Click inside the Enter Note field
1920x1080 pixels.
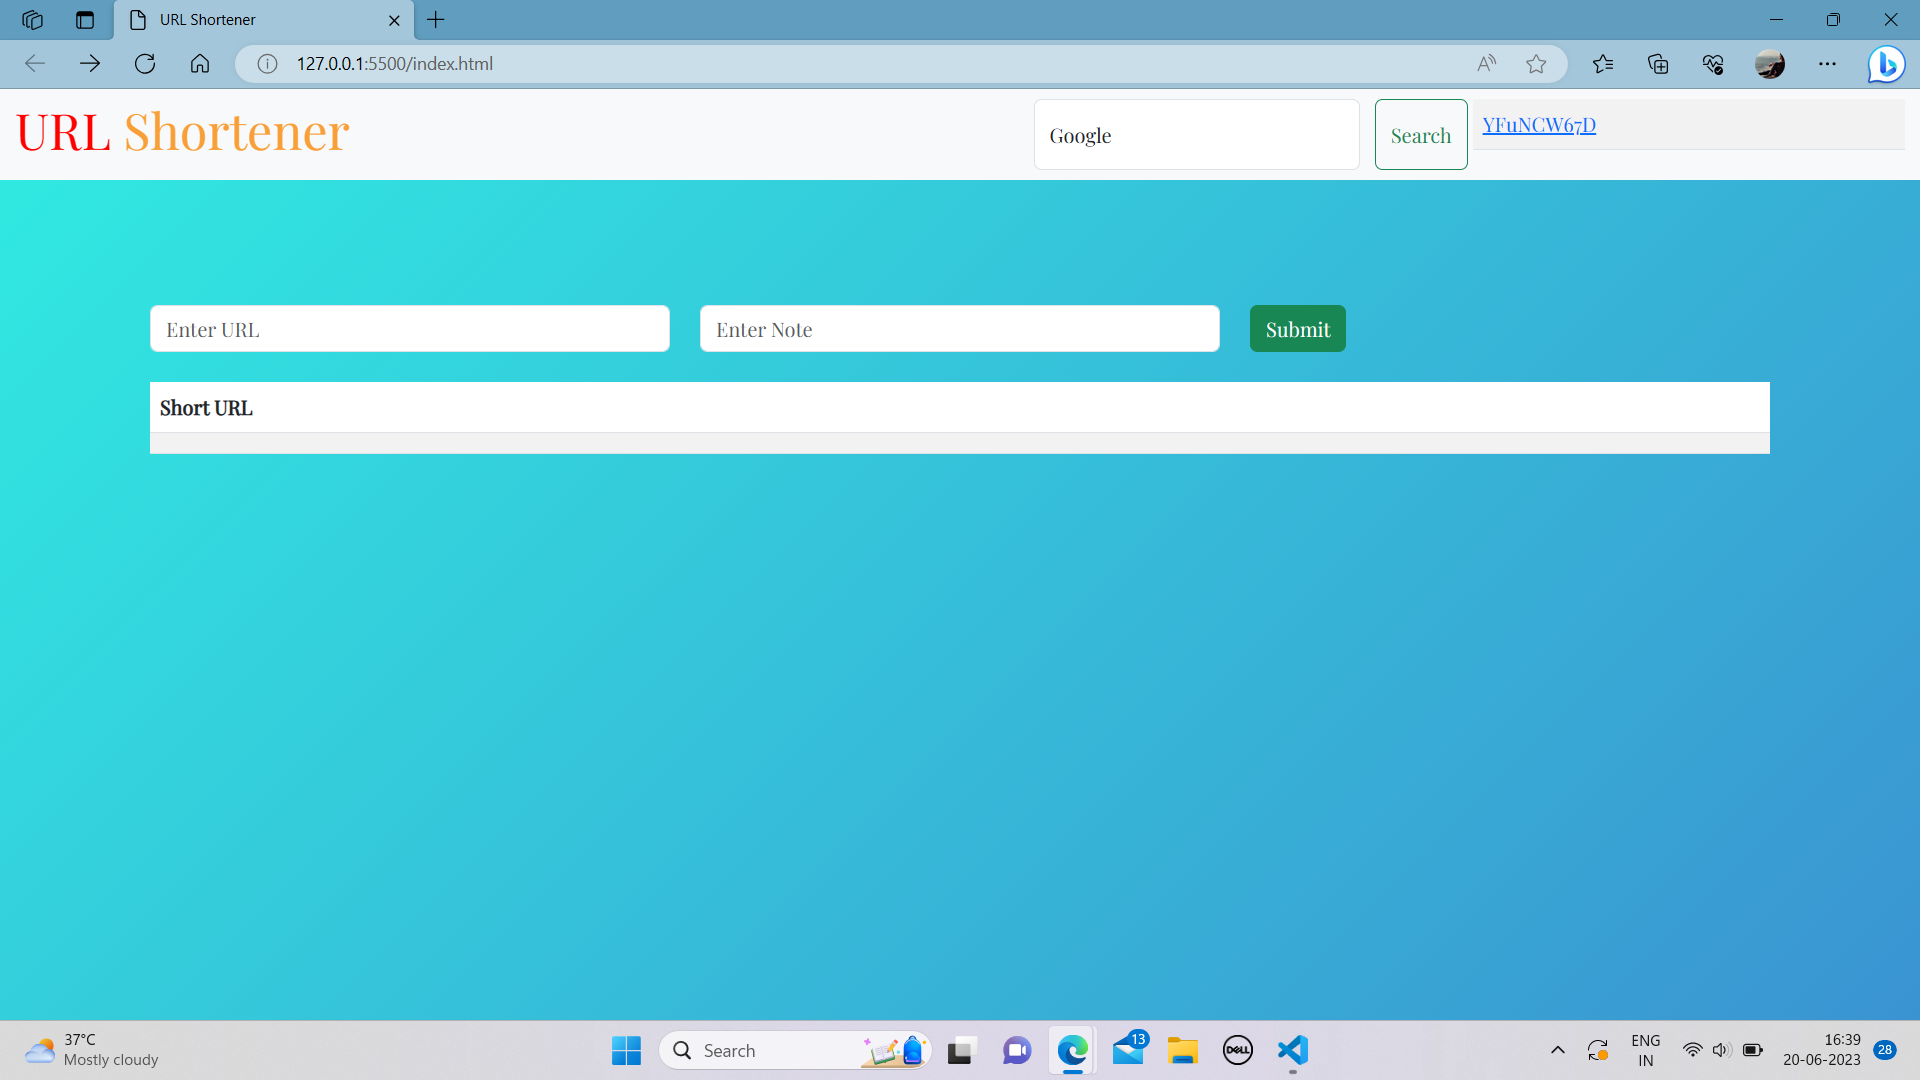[x=959, y=328]
